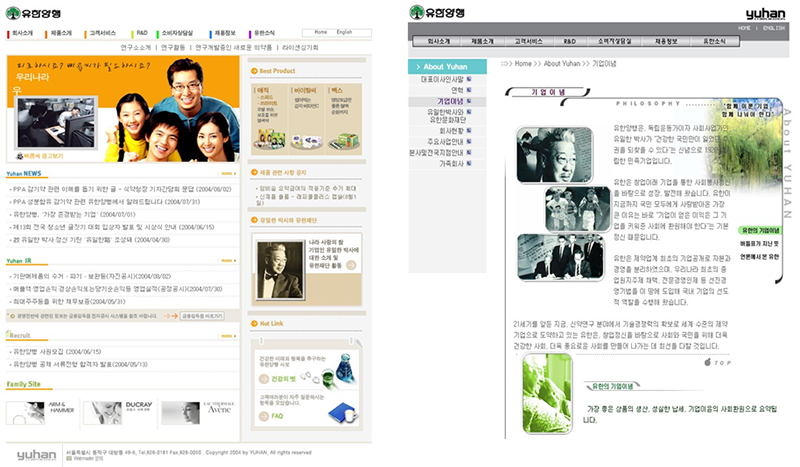Click About Yuhan in the breadcrumb trail
Viewport: 800px width, 467px height.
pos(562,64)
